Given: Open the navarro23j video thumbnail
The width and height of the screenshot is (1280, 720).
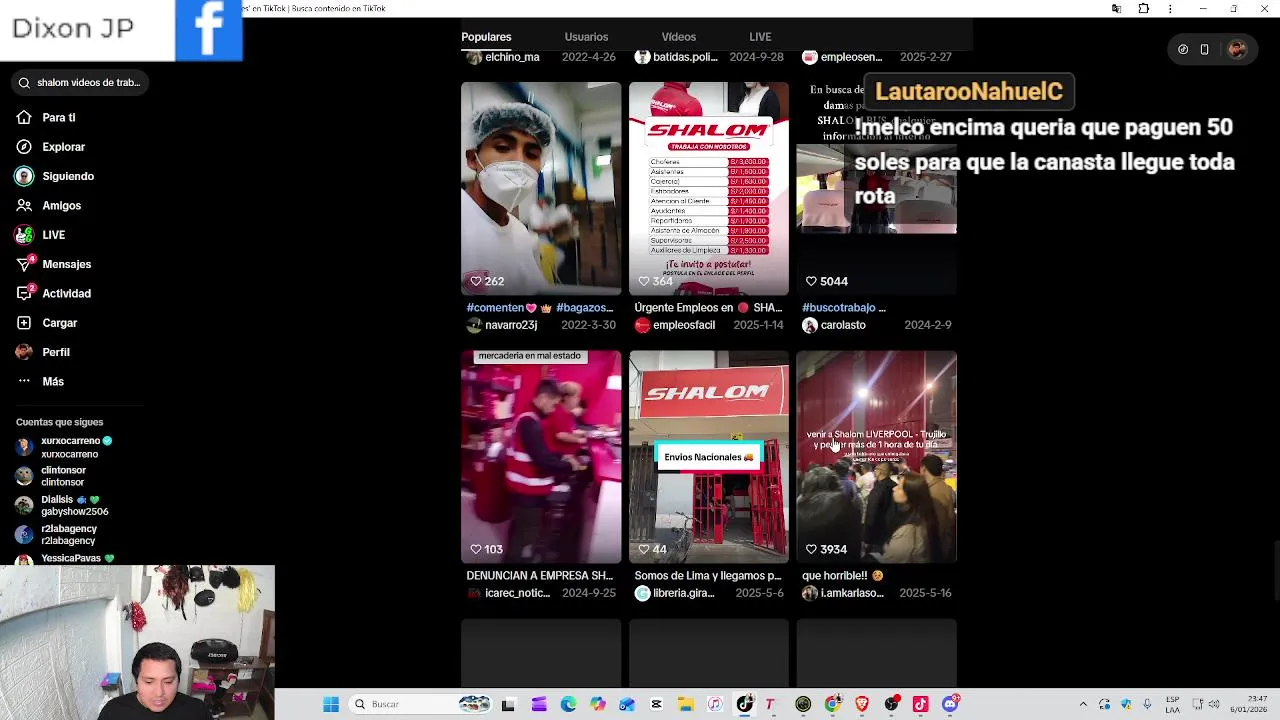Looking at the screenshot, I should 541,189.
